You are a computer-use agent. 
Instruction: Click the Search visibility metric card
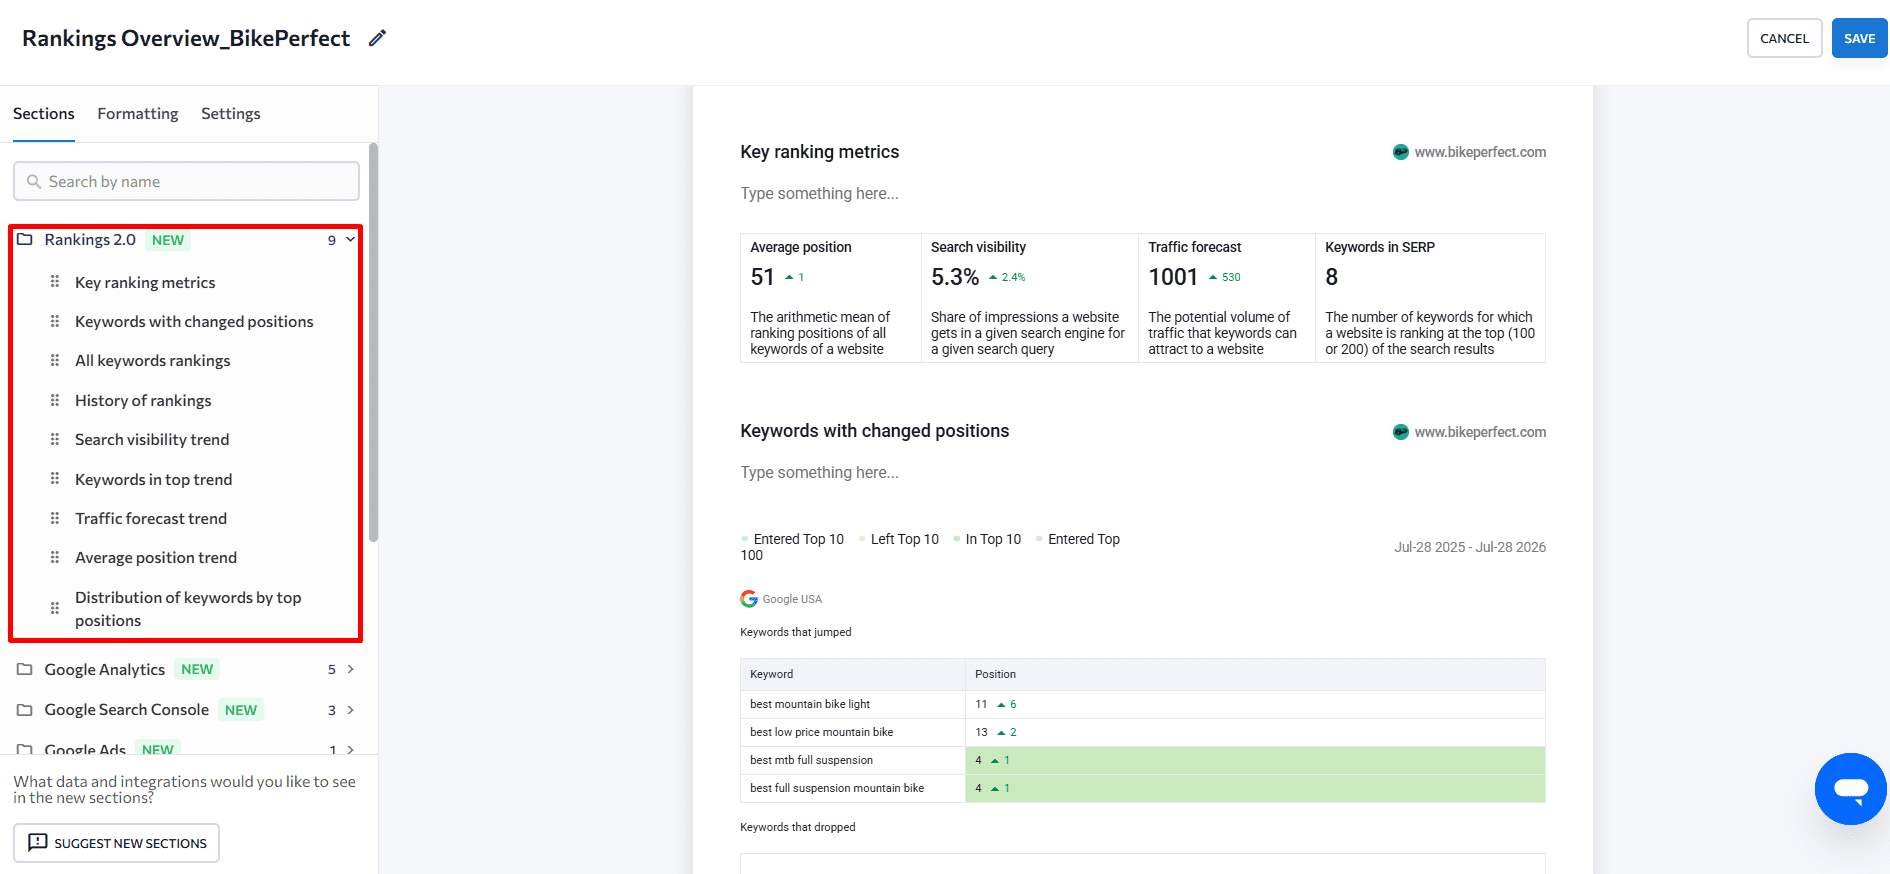click(x=1030, y=298)
